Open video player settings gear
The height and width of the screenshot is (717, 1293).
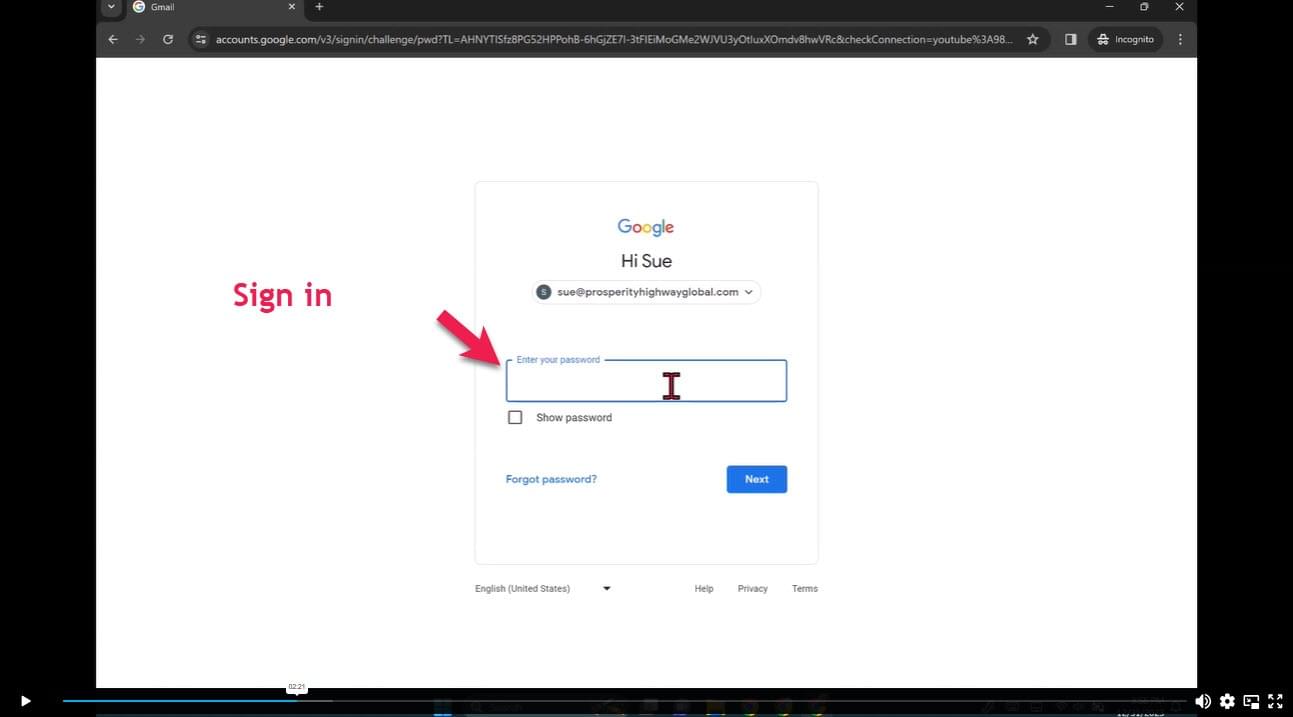(1227, 701)
